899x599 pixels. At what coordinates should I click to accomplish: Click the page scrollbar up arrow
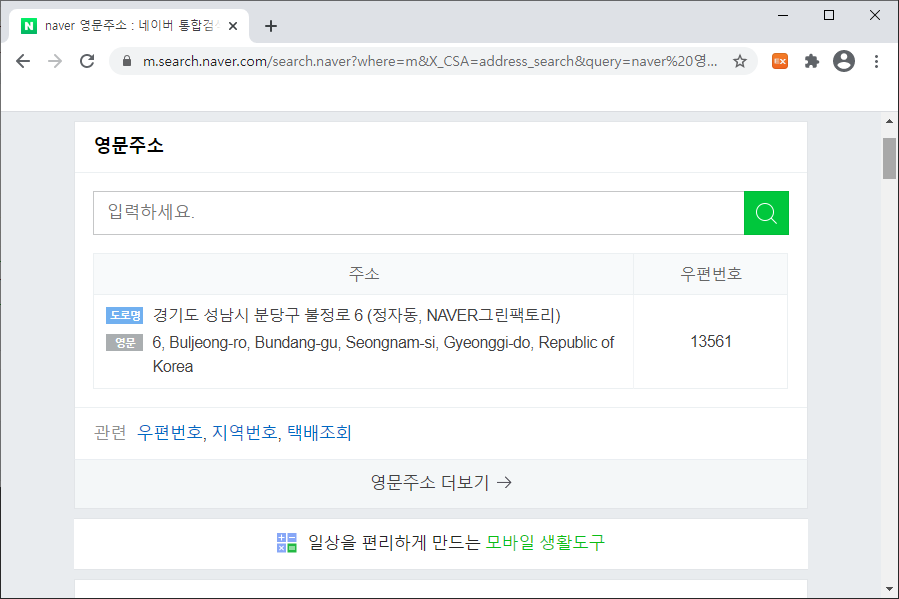[x=889, y=121]
